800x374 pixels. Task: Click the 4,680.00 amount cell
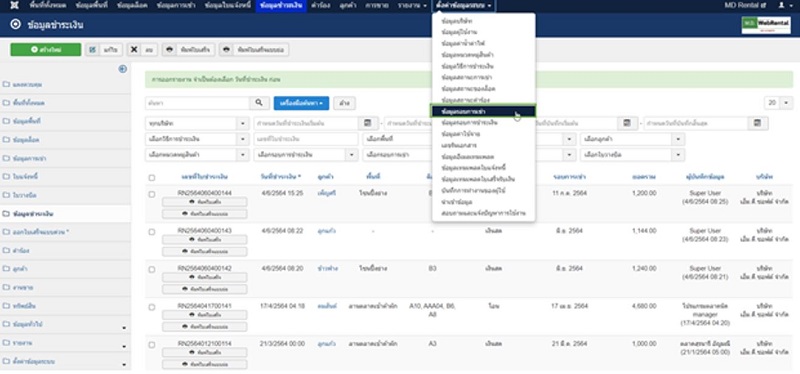(x=644, y=306)
